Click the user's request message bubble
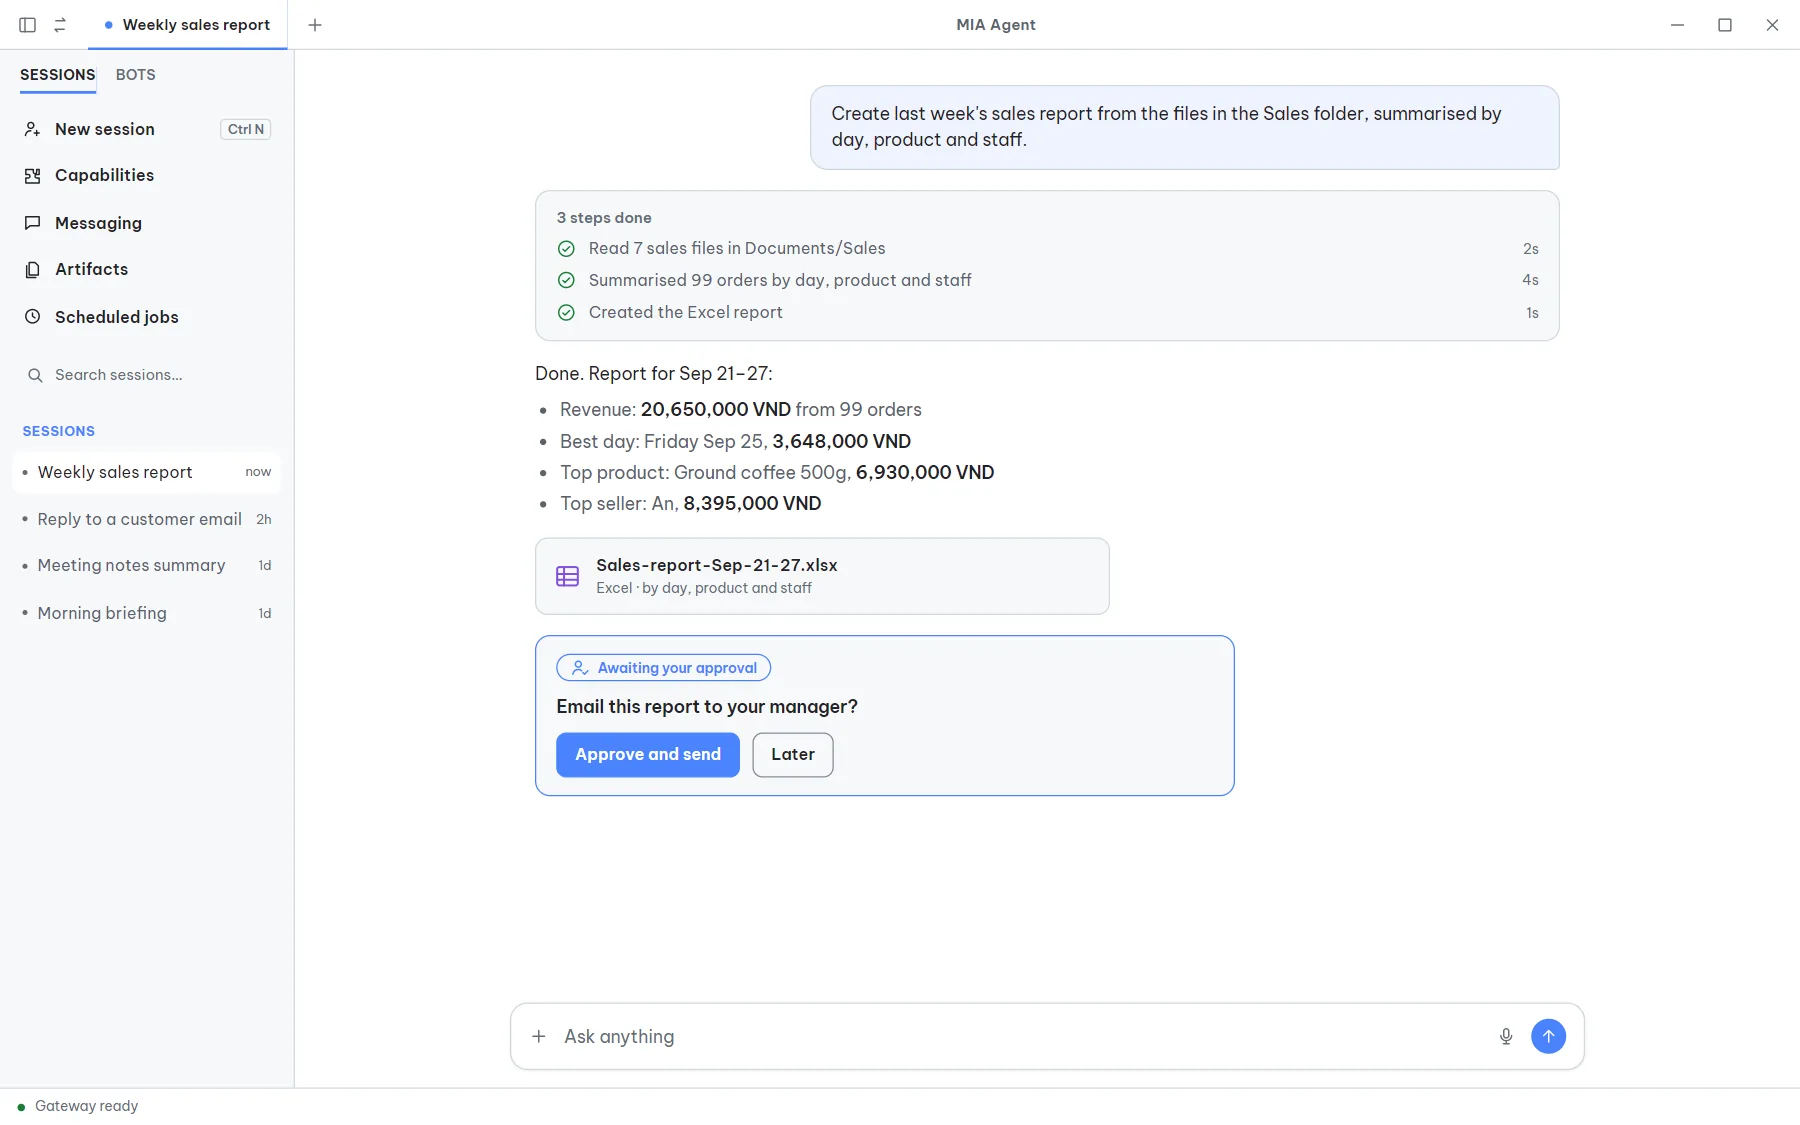Screen dimensions: 1800x1125 [x=1185, y=127]
